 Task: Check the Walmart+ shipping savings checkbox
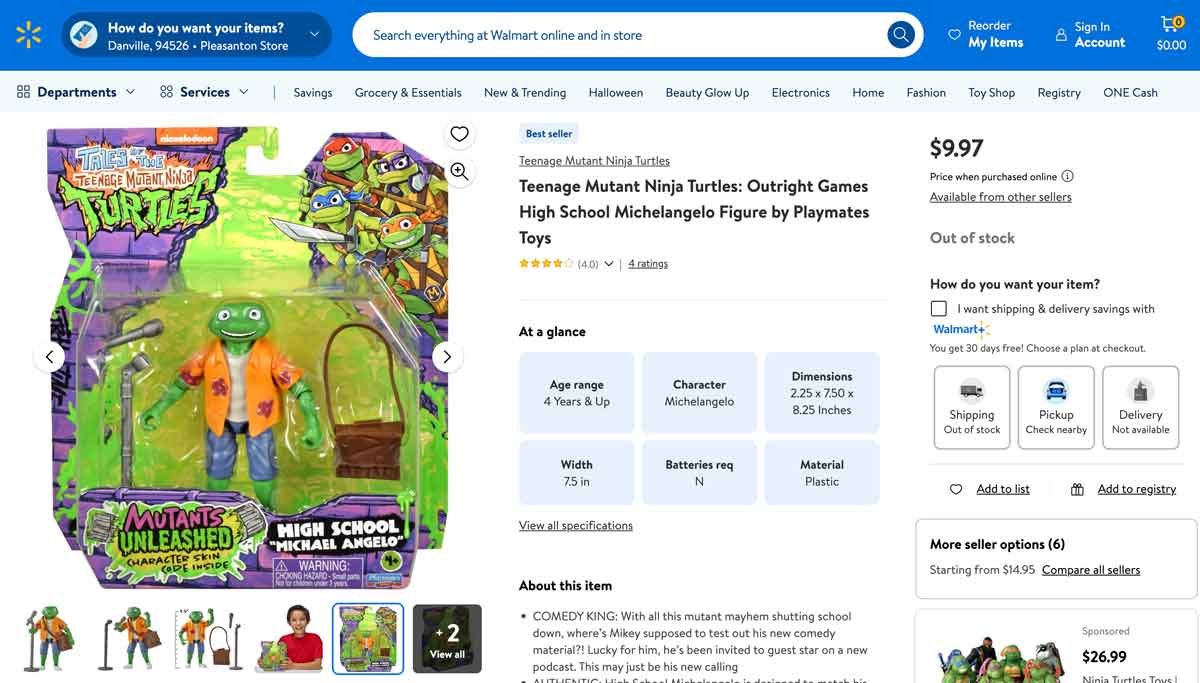938,308
